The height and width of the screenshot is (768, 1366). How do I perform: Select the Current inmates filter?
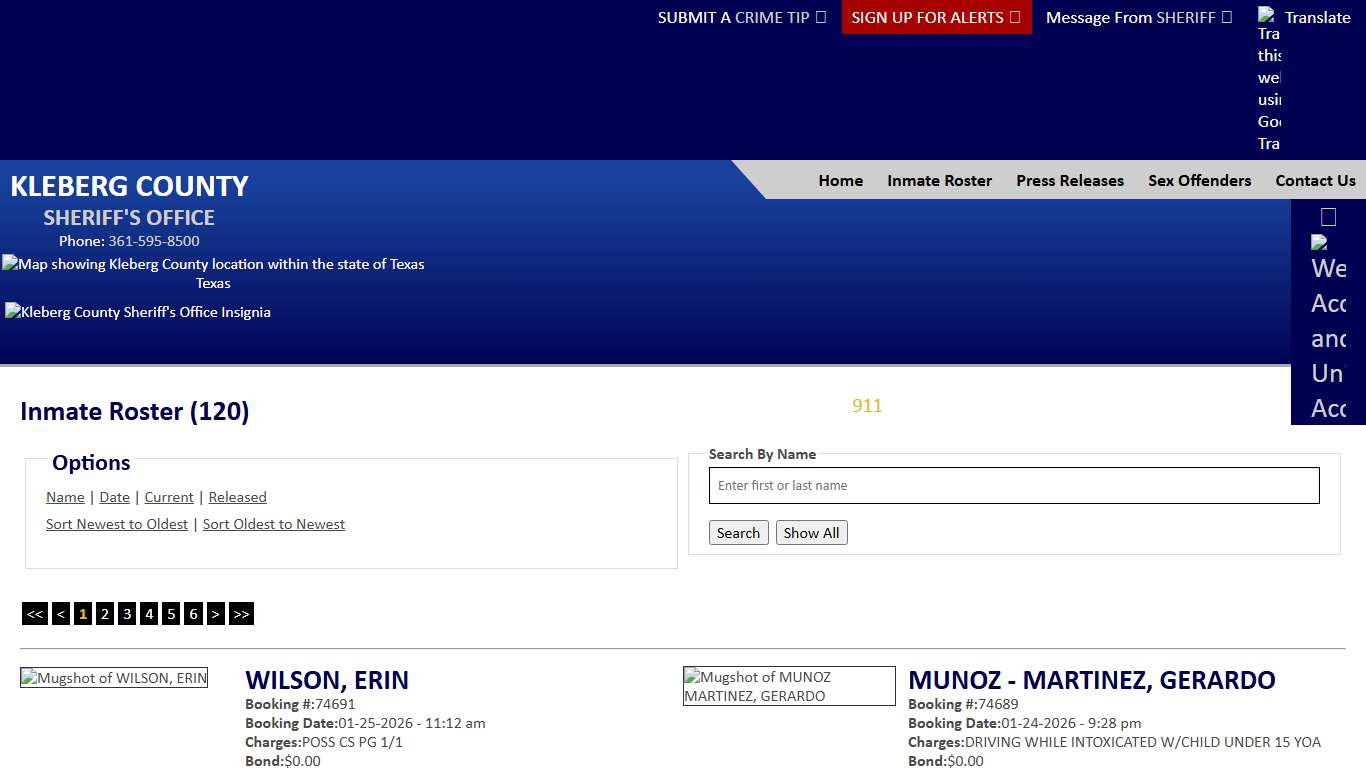168,497
